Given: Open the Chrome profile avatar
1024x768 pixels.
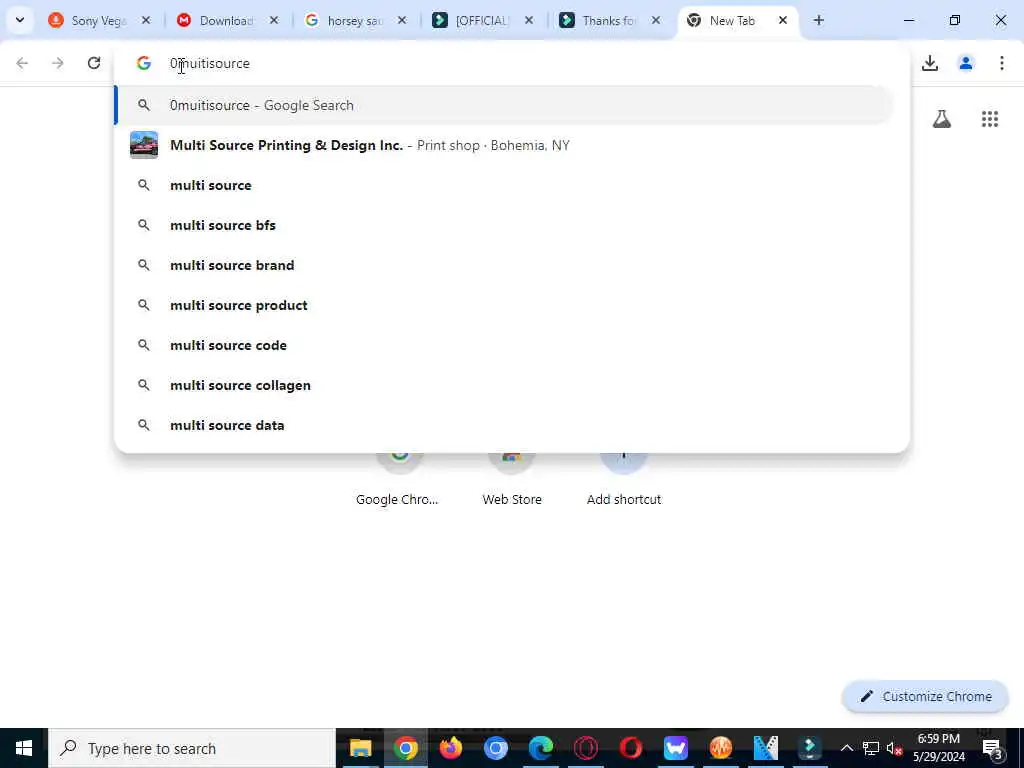Looking at the screenshot, I should [966, 63].
